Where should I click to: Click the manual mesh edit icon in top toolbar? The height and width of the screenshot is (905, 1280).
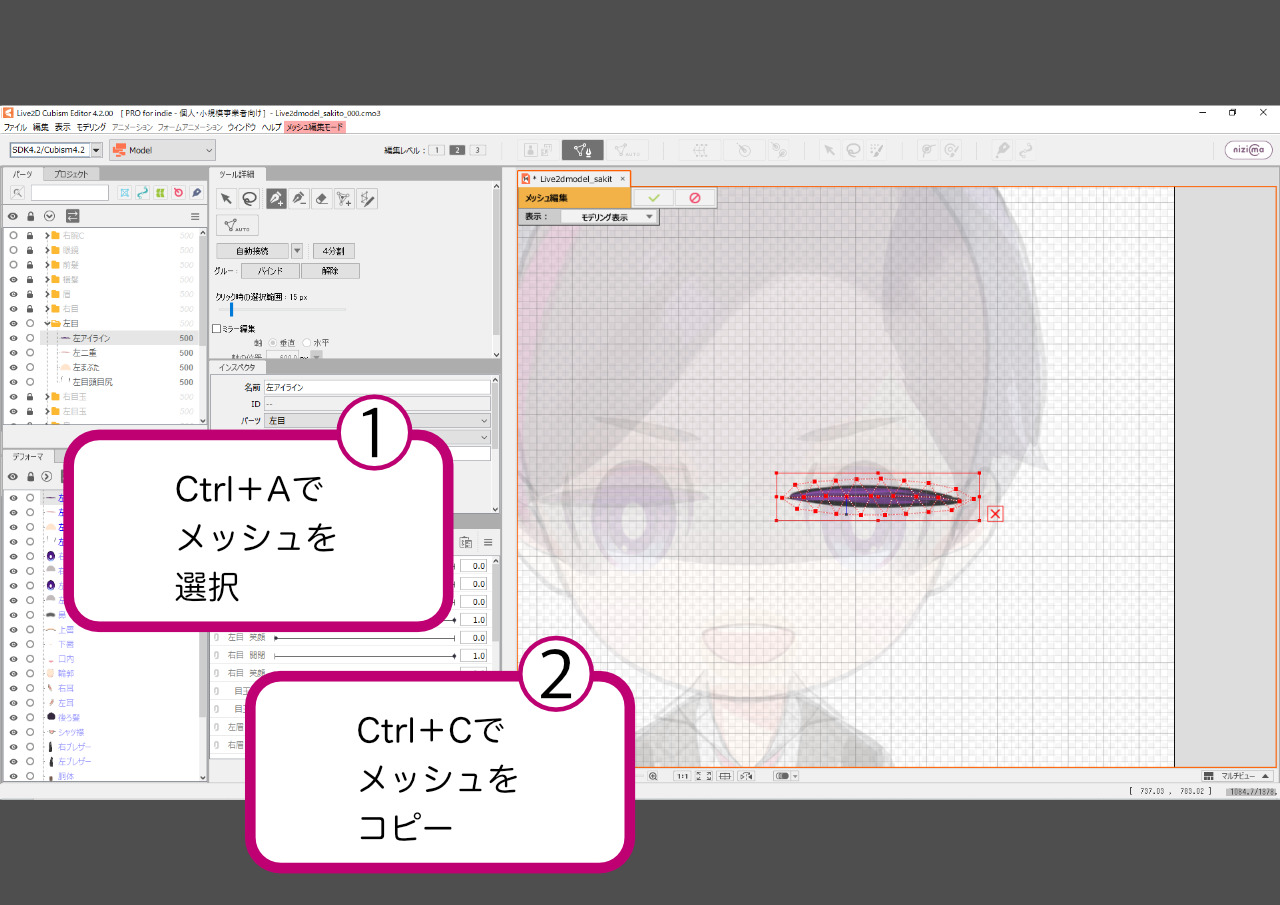pos(582,150)
